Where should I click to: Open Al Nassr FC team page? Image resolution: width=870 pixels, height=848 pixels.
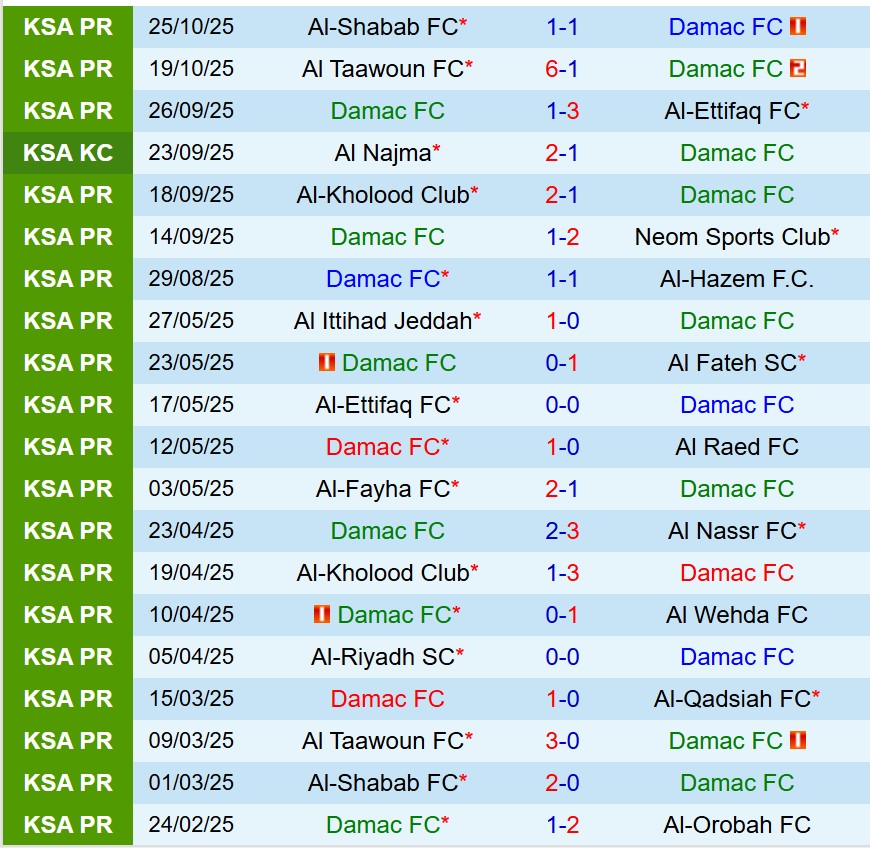coord(732,531)
